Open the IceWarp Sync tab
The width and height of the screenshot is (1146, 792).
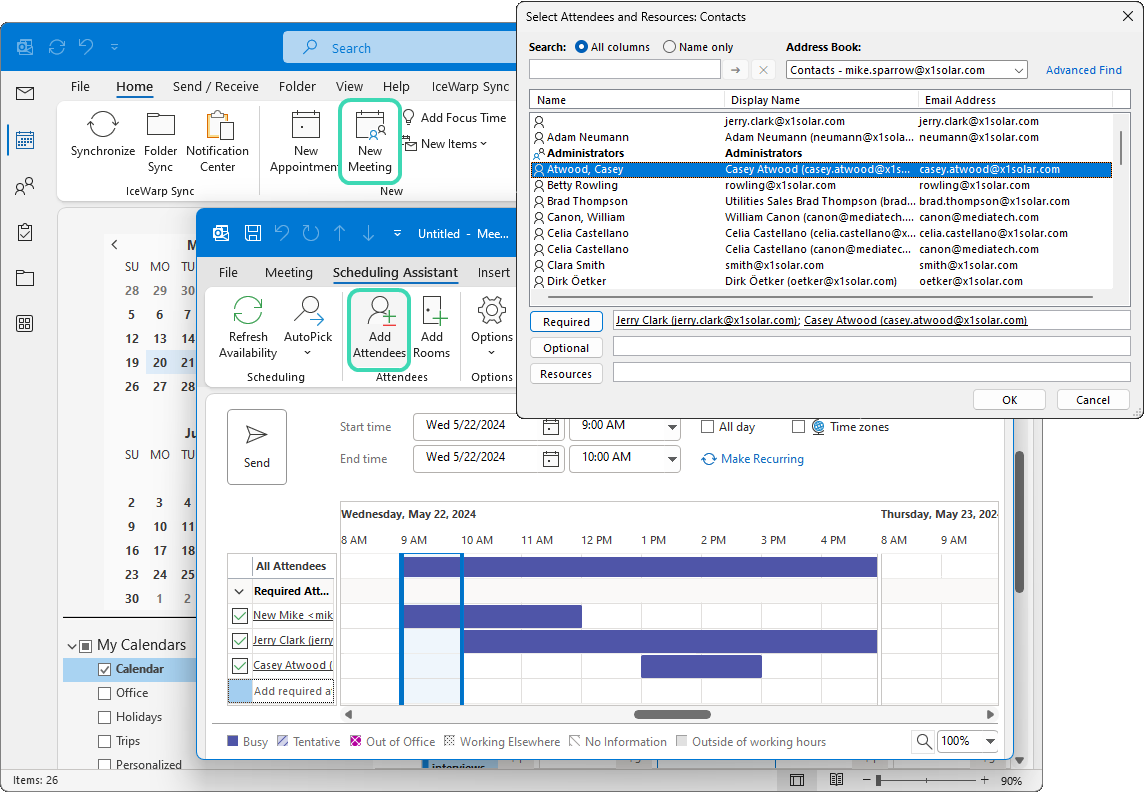pos(470,86)
